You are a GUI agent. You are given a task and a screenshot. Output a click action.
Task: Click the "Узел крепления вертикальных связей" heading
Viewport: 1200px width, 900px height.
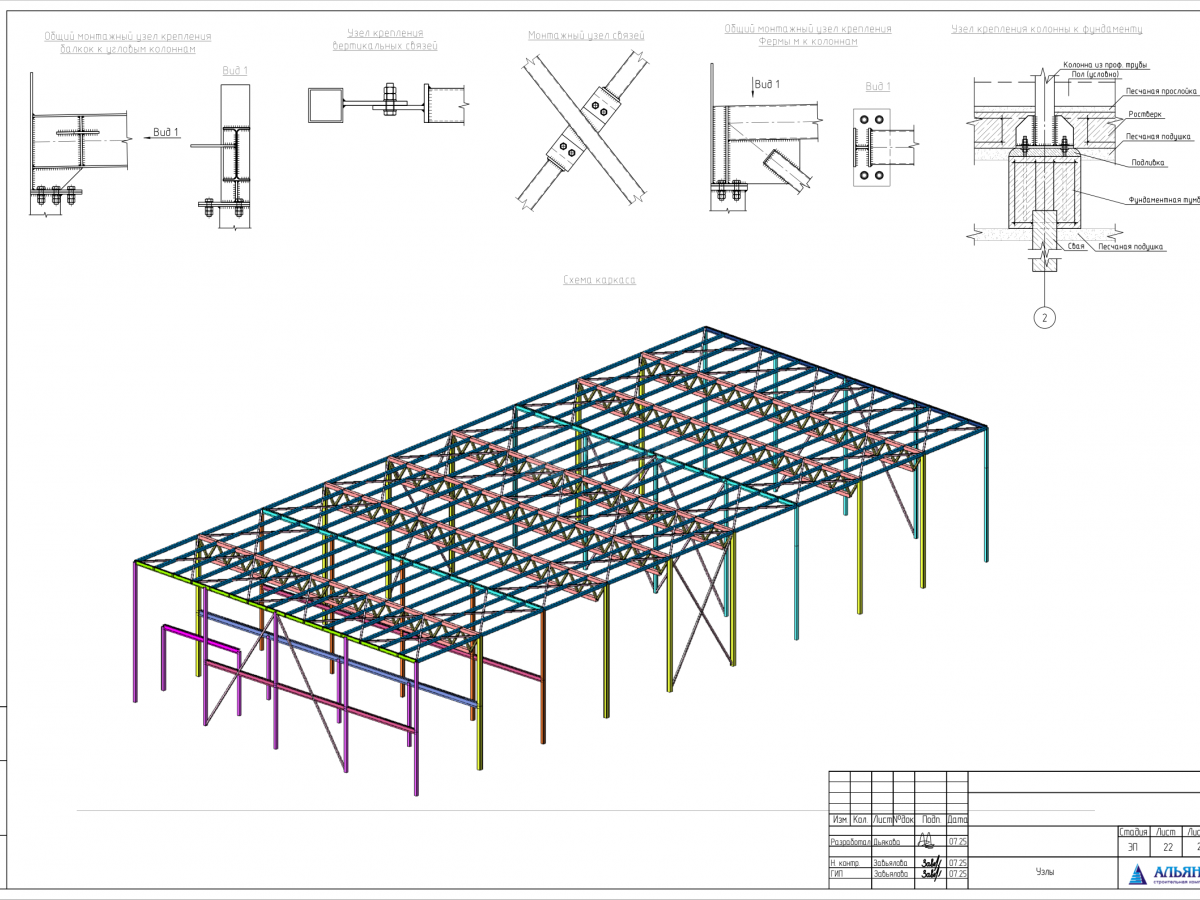pos(385,39)
